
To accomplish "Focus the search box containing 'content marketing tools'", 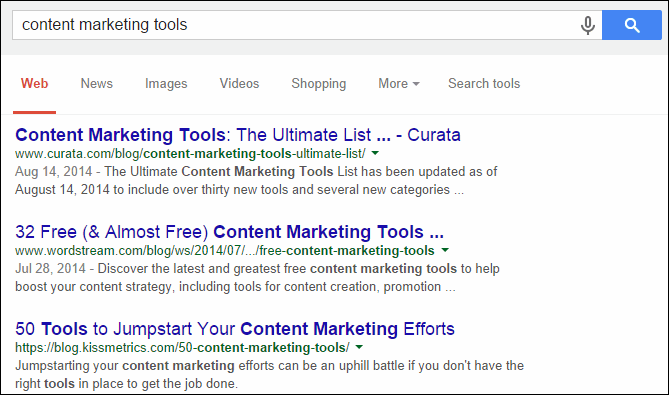I will pos(307,25).
